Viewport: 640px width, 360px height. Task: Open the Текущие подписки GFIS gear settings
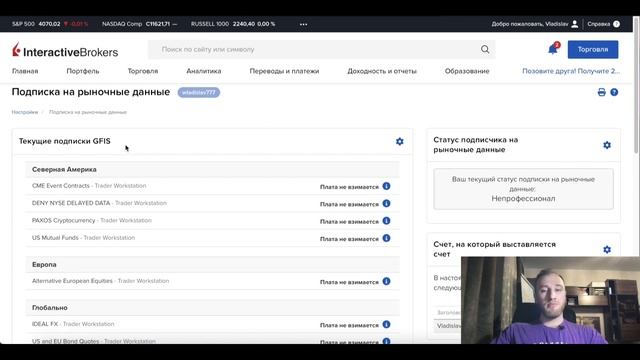pyautogui.click(x=400, y=141)
